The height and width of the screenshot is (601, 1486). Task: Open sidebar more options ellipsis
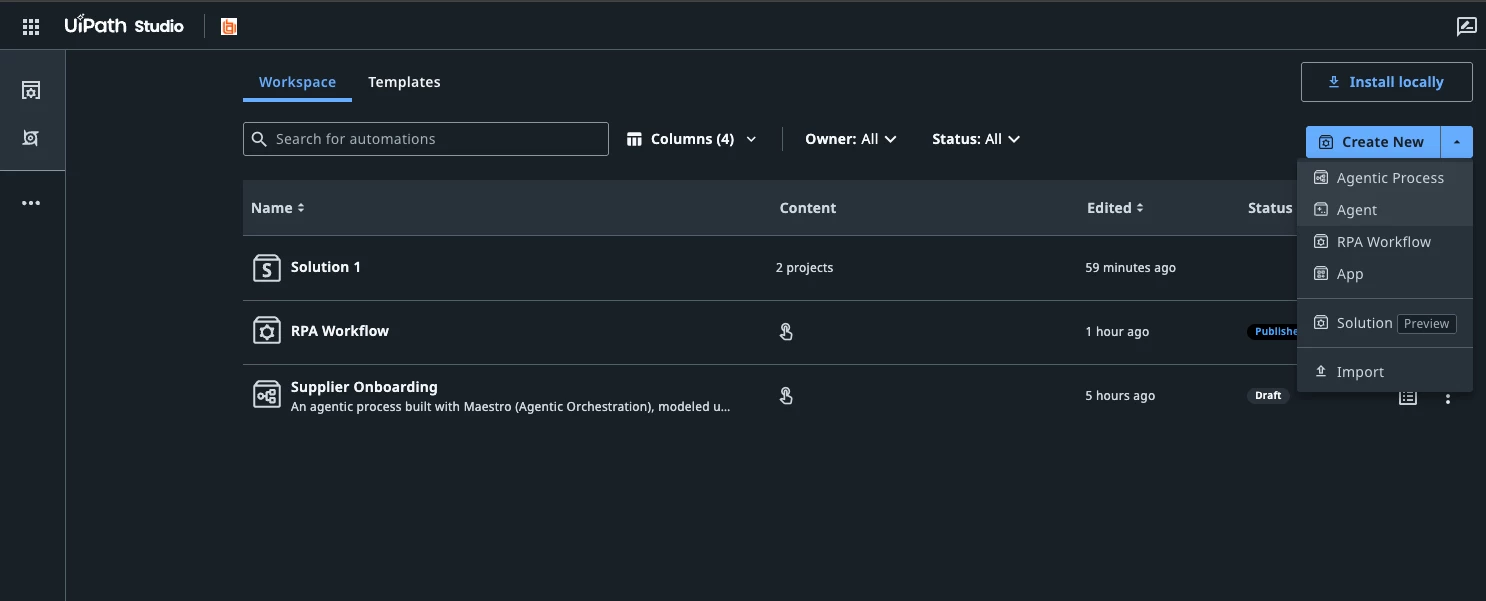click(x=31, y=203)
